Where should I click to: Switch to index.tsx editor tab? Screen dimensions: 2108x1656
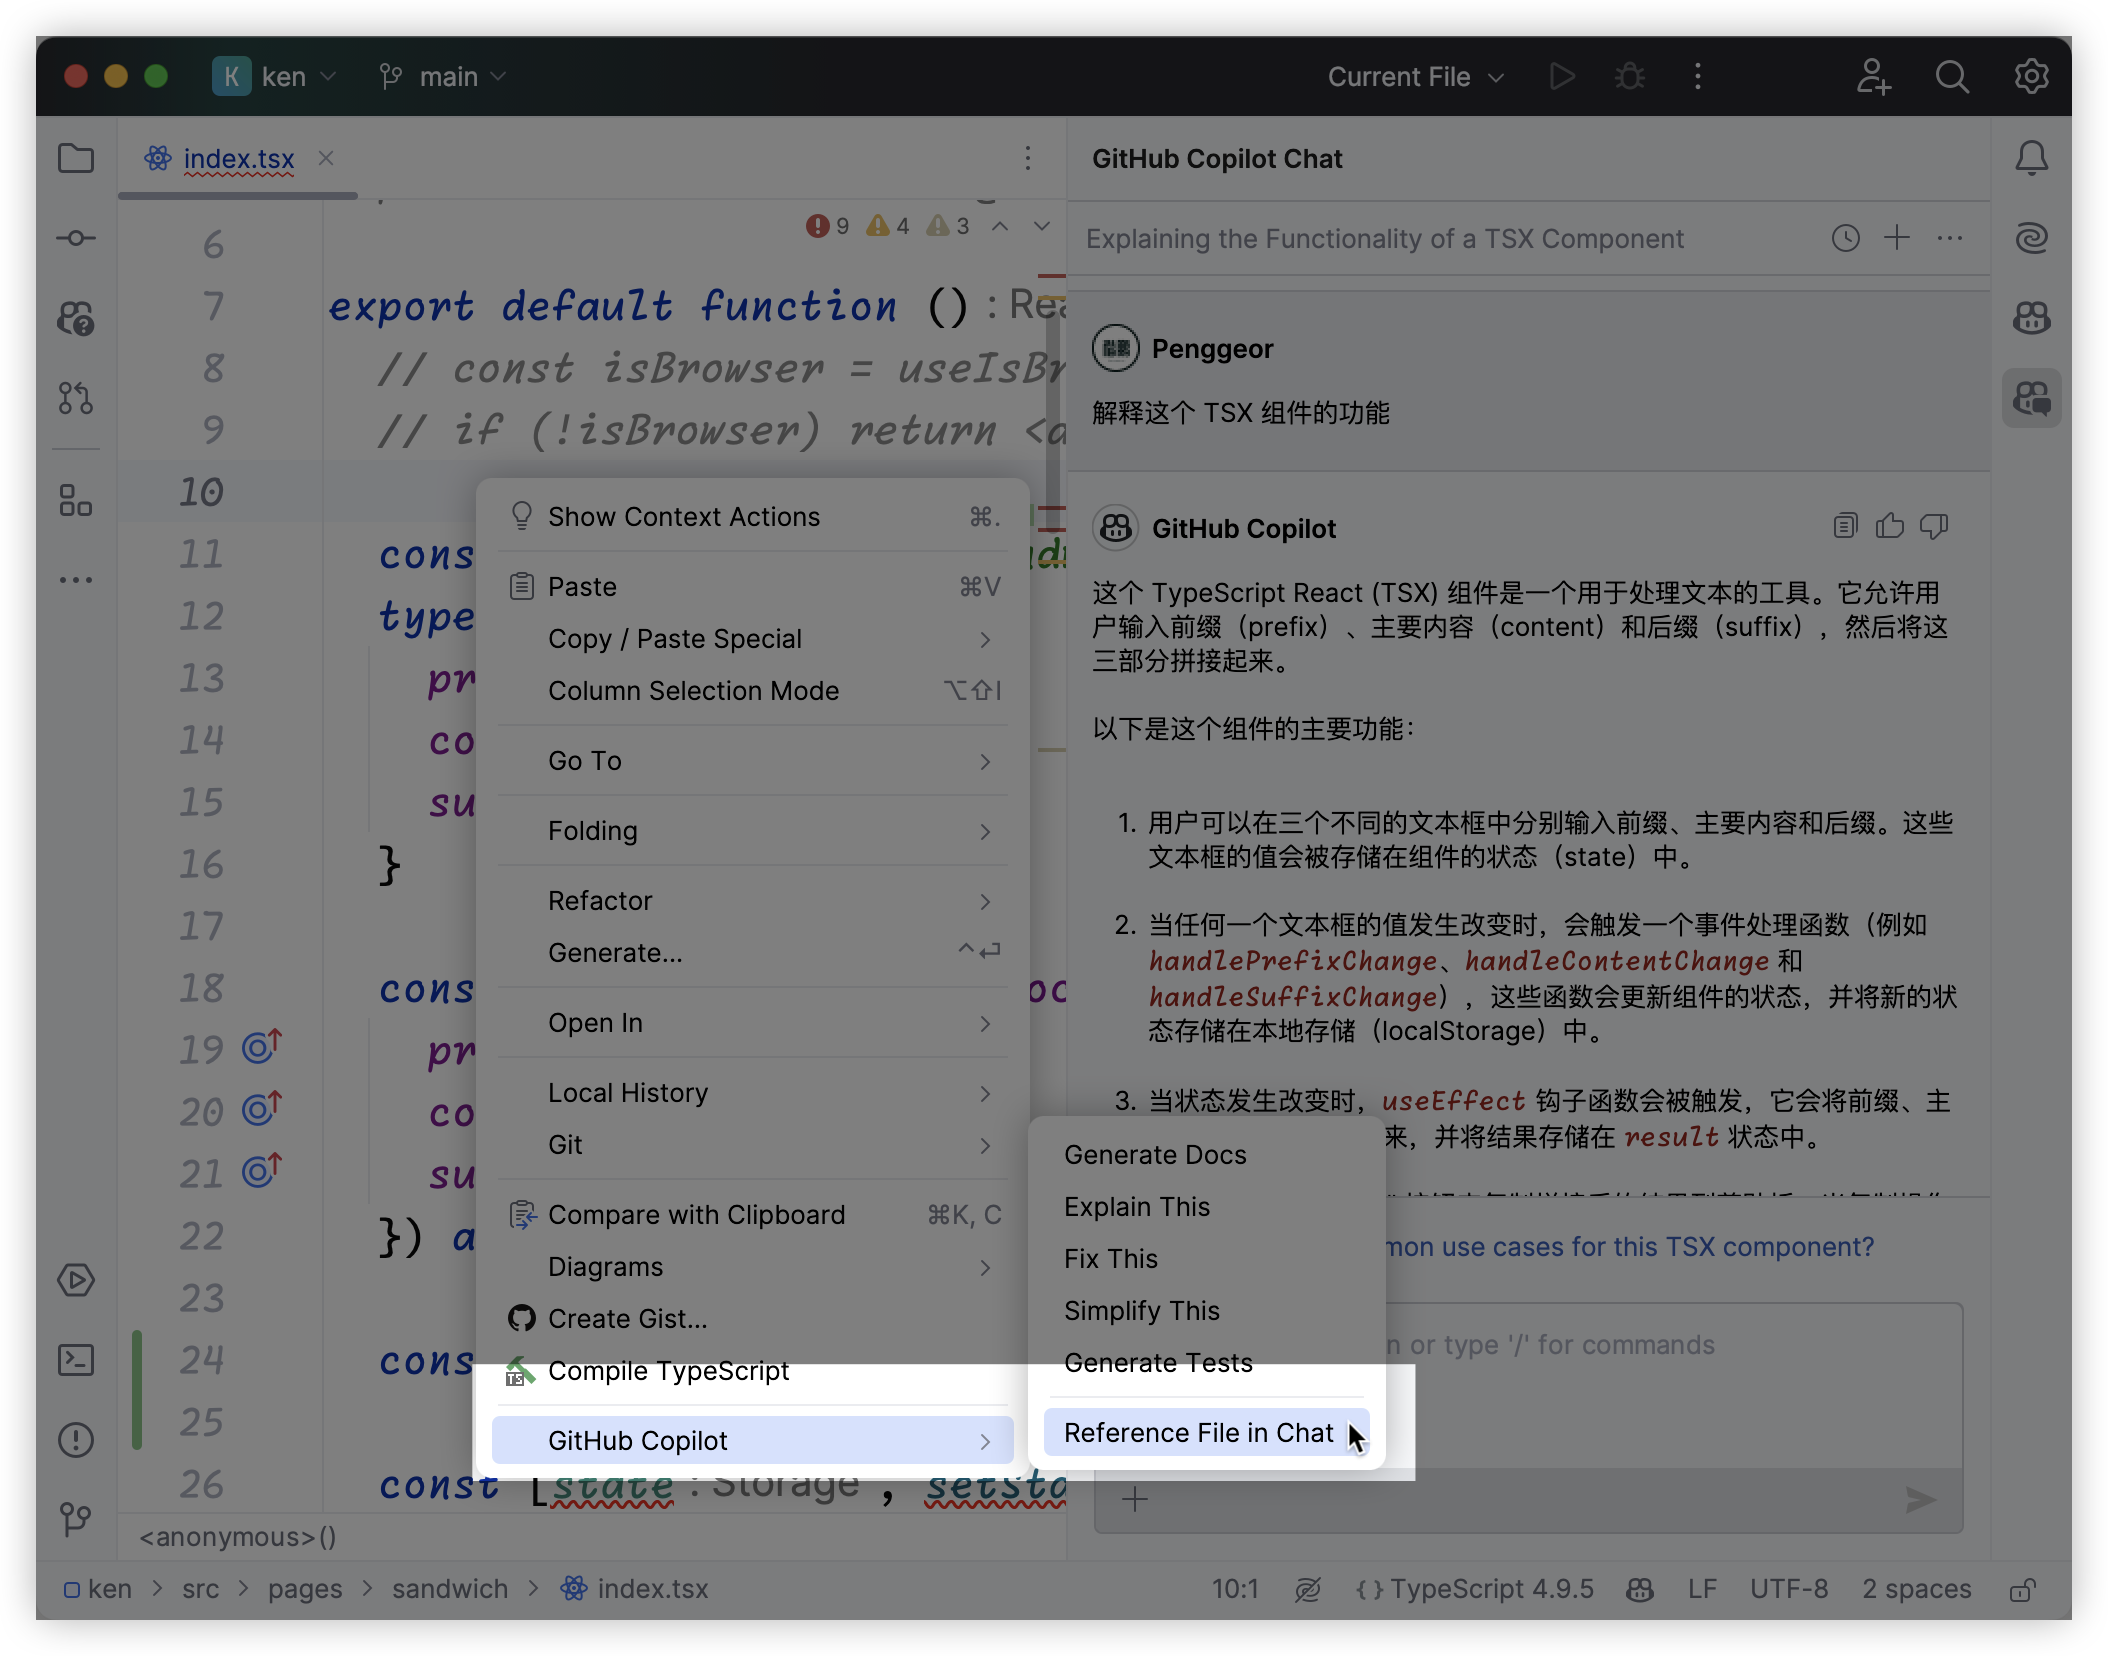pyautogui.click(x=239, y=158)
